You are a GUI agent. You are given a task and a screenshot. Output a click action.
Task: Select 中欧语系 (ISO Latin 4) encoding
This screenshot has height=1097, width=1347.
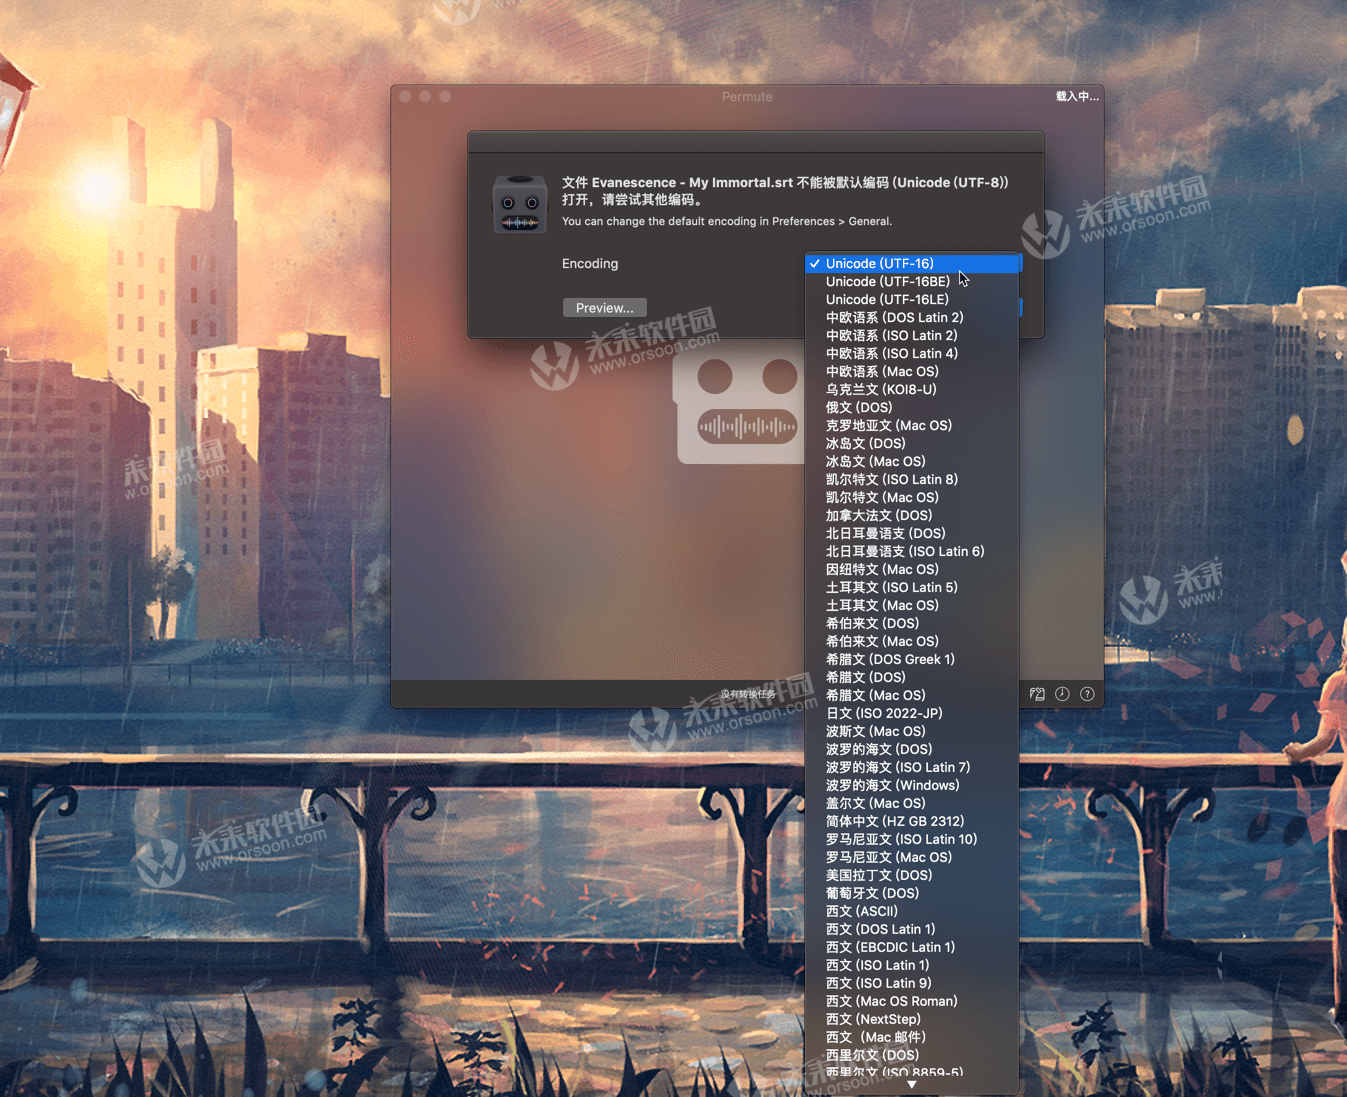(x=912, y=354)
